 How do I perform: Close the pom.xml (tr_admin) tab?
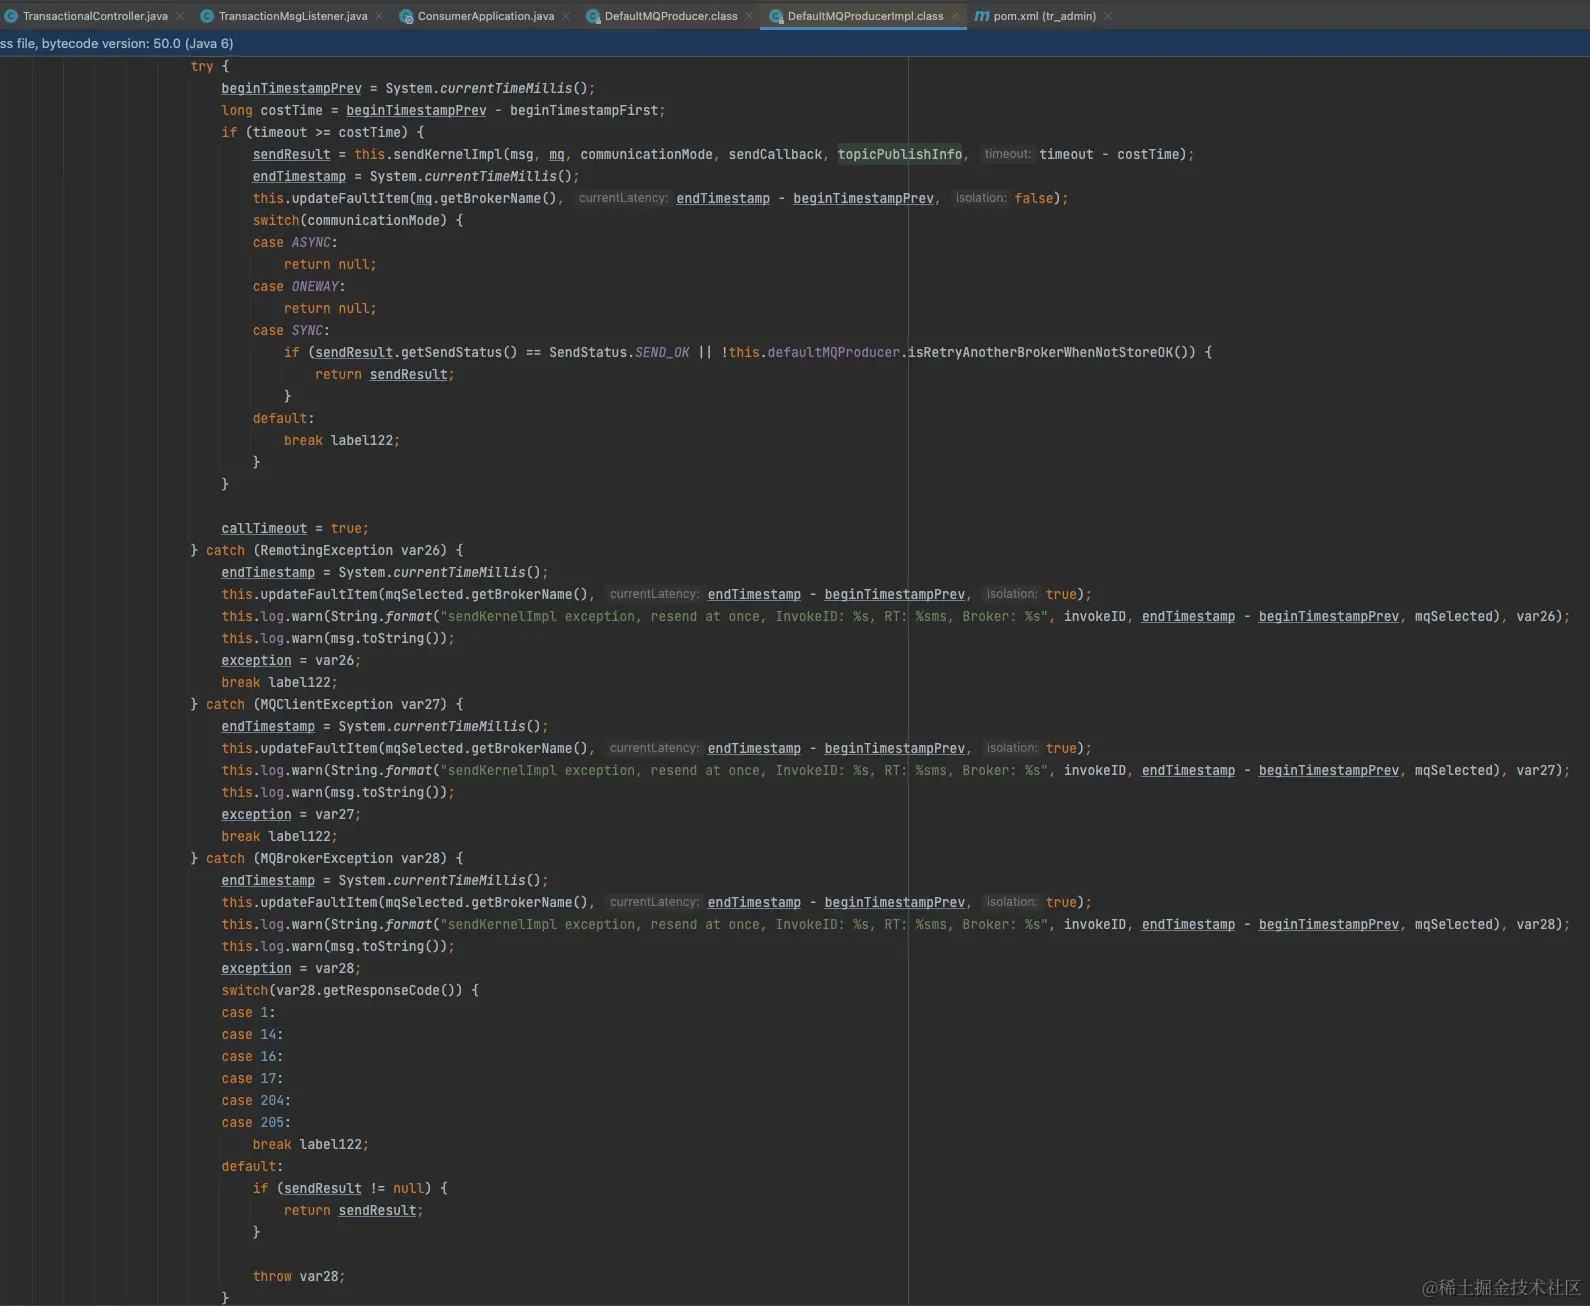coord(1108,16)
